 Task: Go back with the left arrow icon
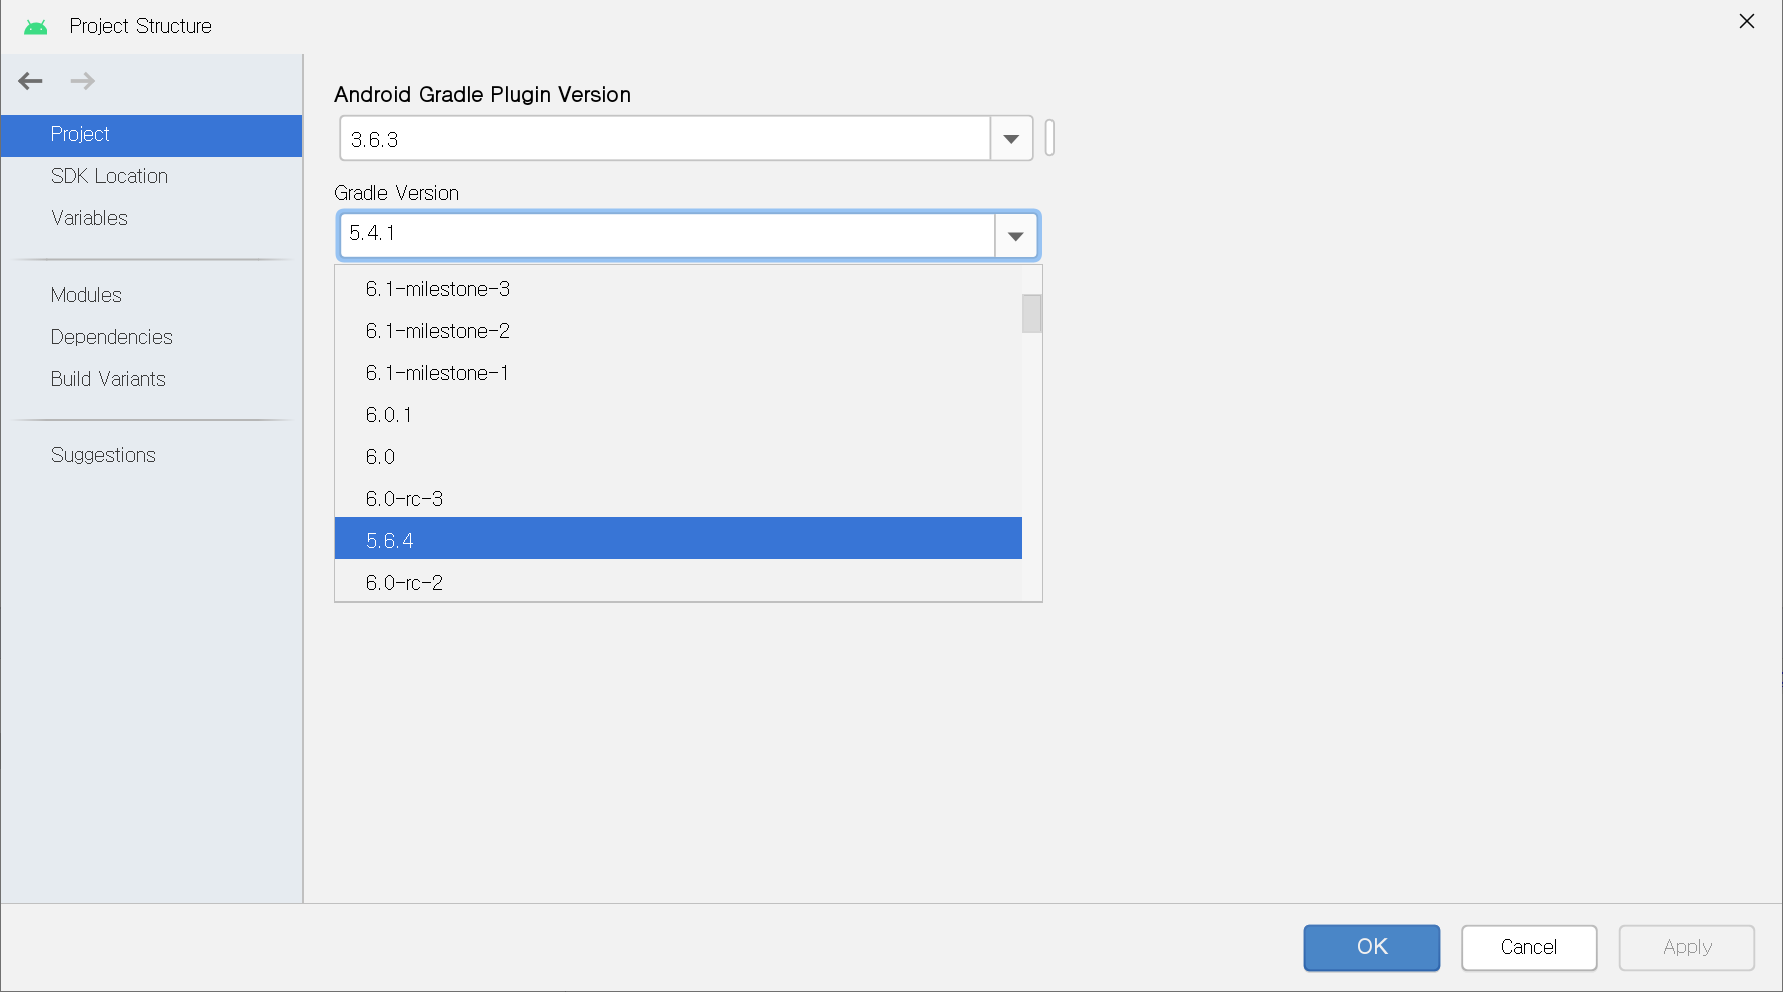31,81
